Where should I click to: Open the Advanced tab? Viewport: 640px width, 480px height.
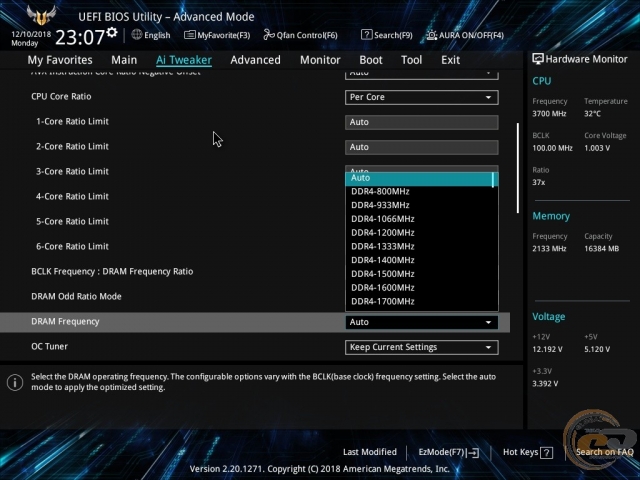256,60
